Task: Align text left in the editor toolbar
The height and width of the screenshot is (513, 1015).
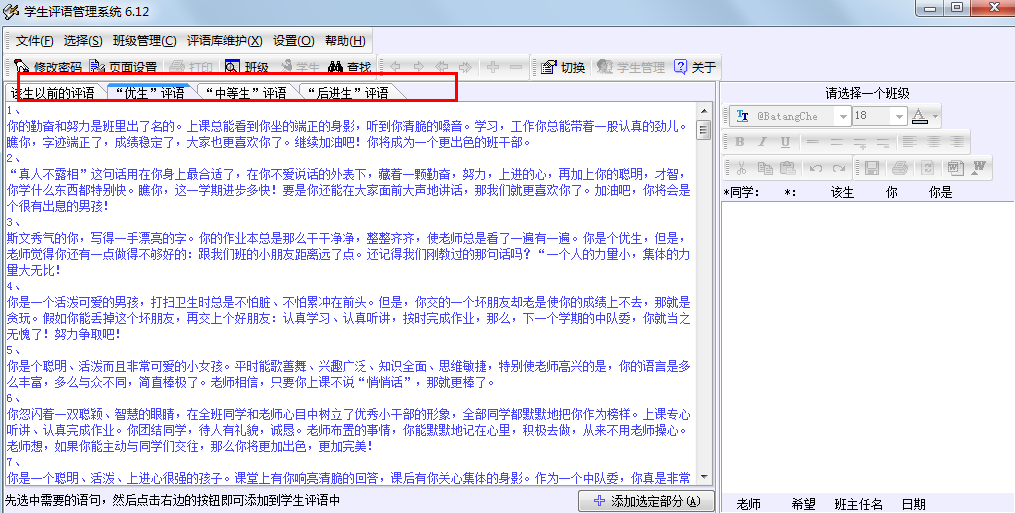Action: pyautogui.click(x=909, y=141)
